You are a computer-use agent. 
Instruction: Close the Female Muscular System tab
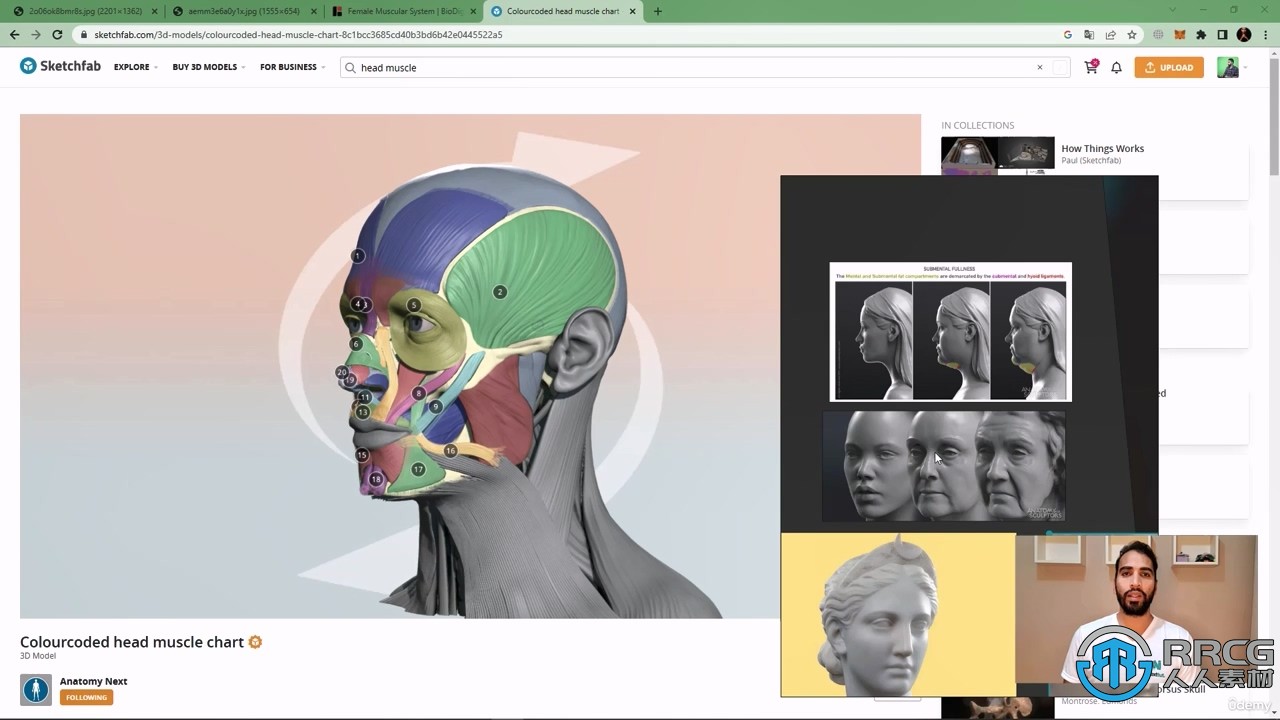pyautogui.click(x=473, y=11)
